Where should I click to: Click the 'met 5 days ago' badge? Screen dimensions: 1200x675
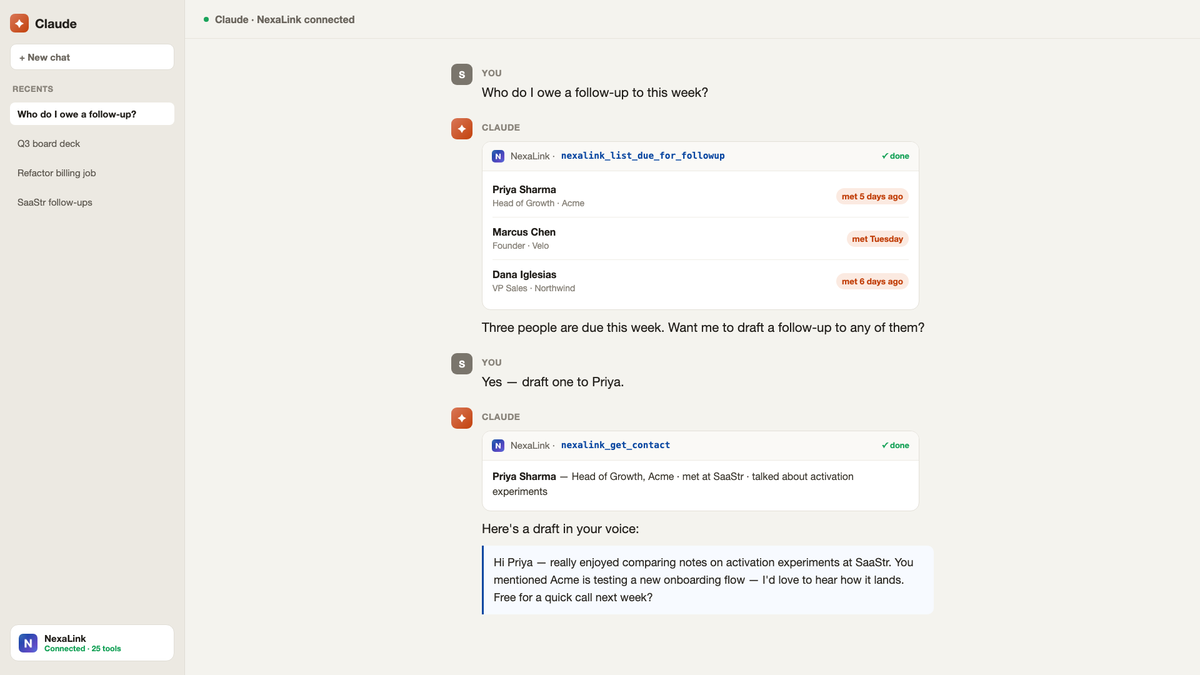pyautogui.click(x=872, y=196)
